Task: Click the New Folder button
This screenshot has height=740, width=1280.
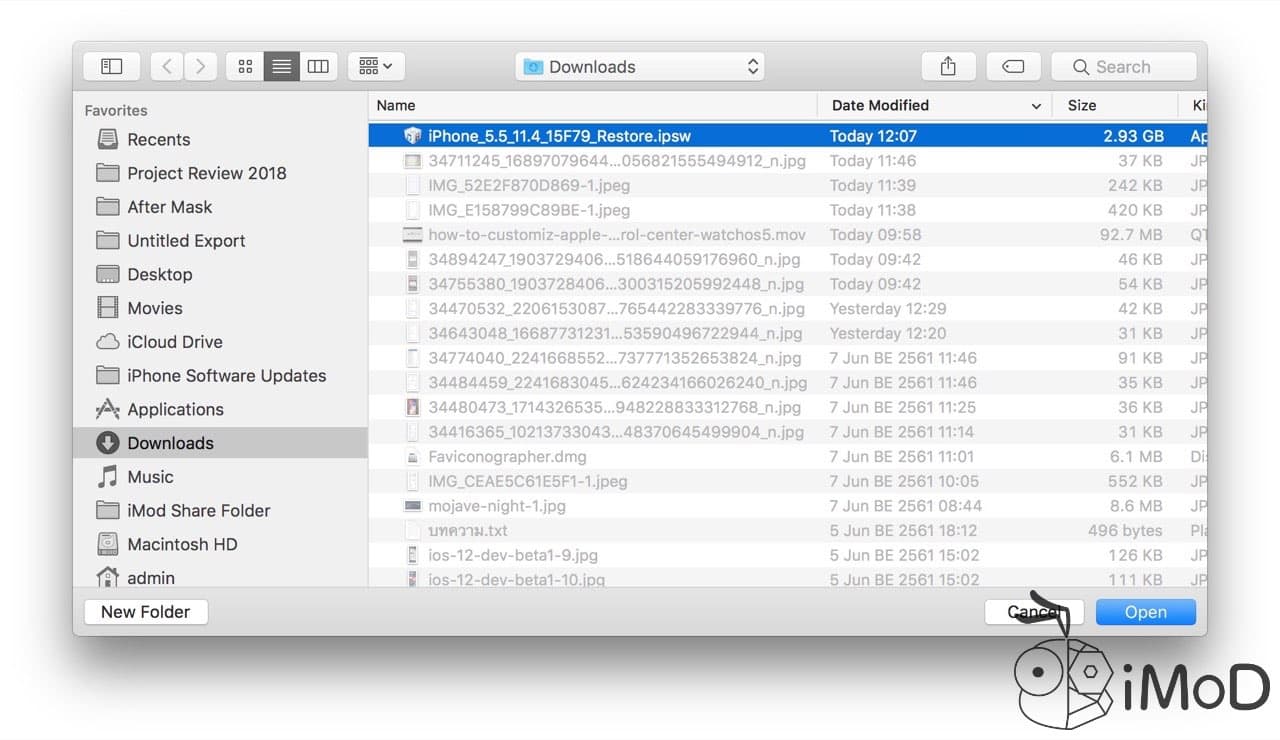Action: [x=145, y=611]
